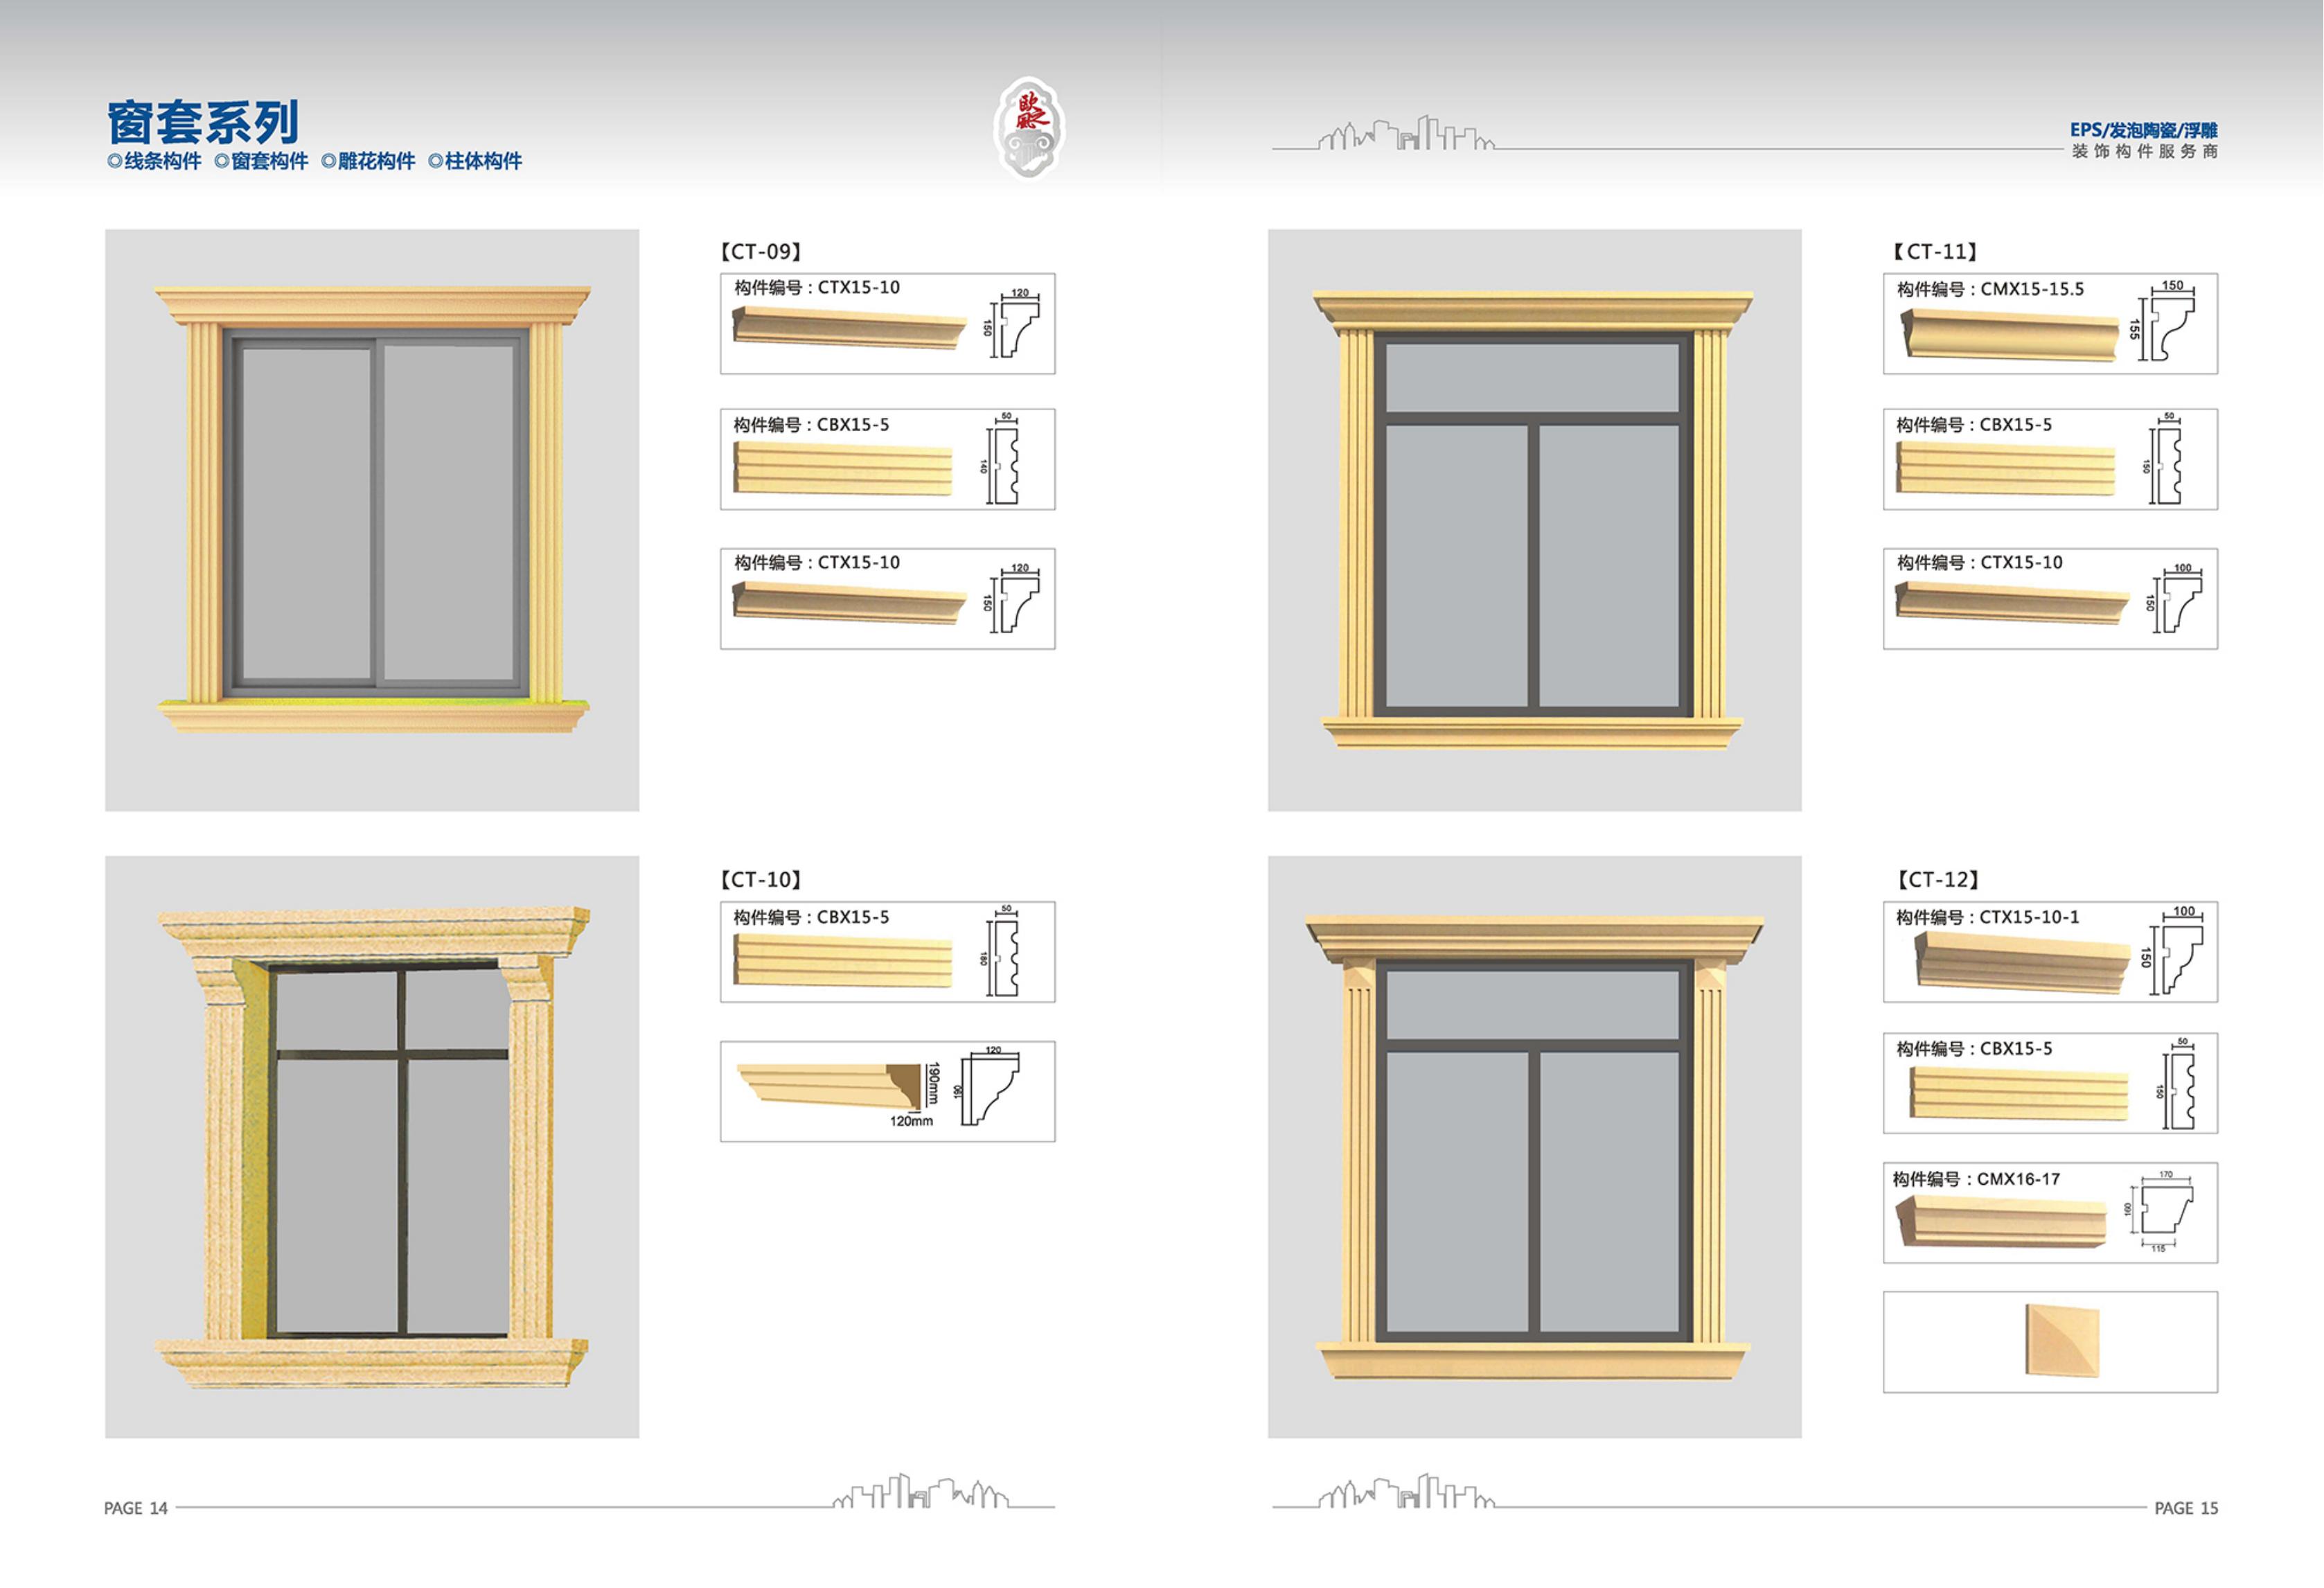
Task: Select the CT-10 textured window image
Action: (x=372, y=1147)
